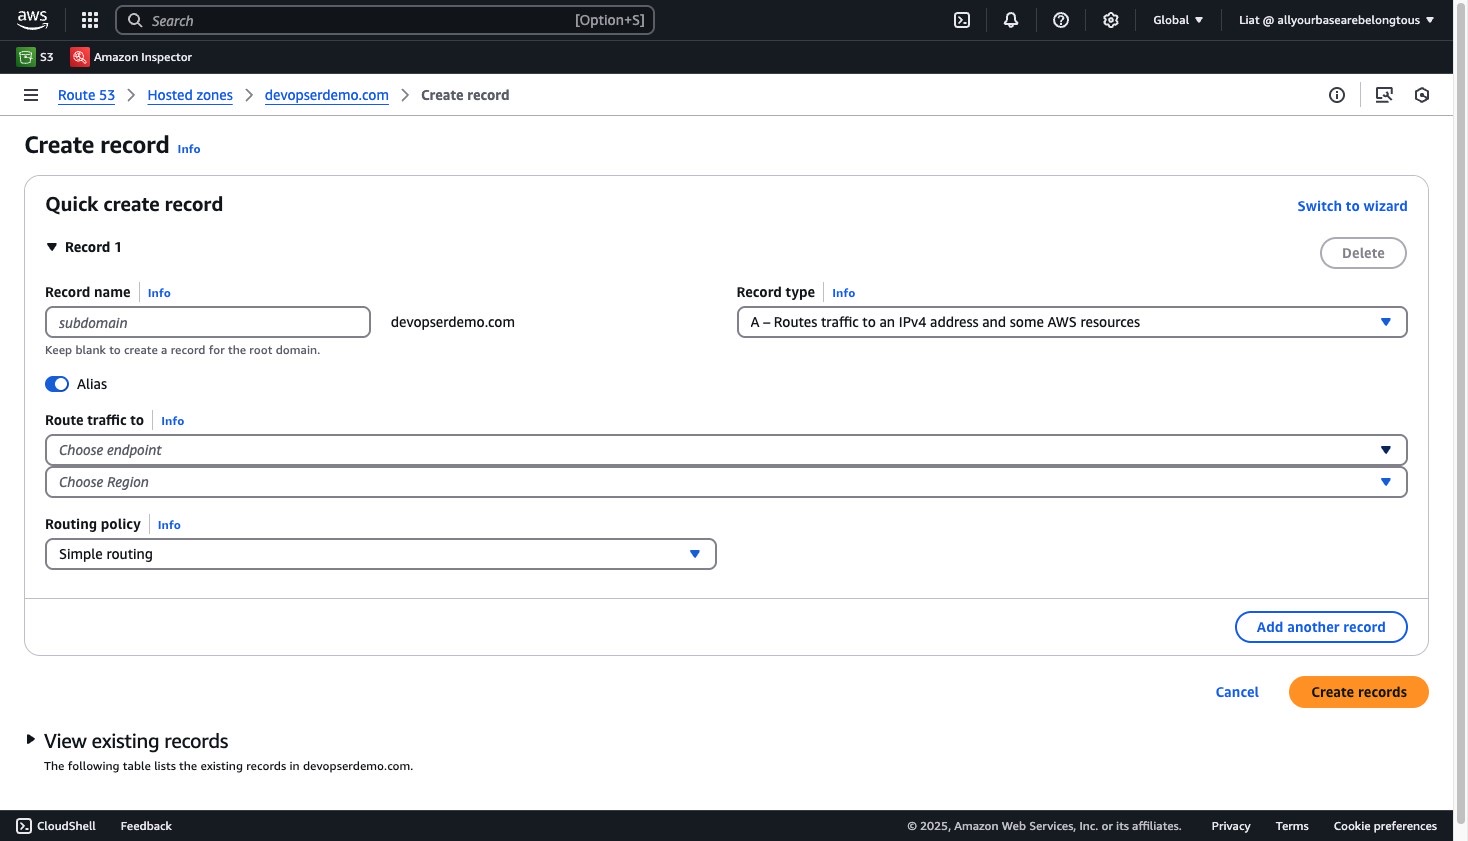This screenshot has height=841, width=1468.
Task: Click Add another record button
Action: click(1321, 627)
